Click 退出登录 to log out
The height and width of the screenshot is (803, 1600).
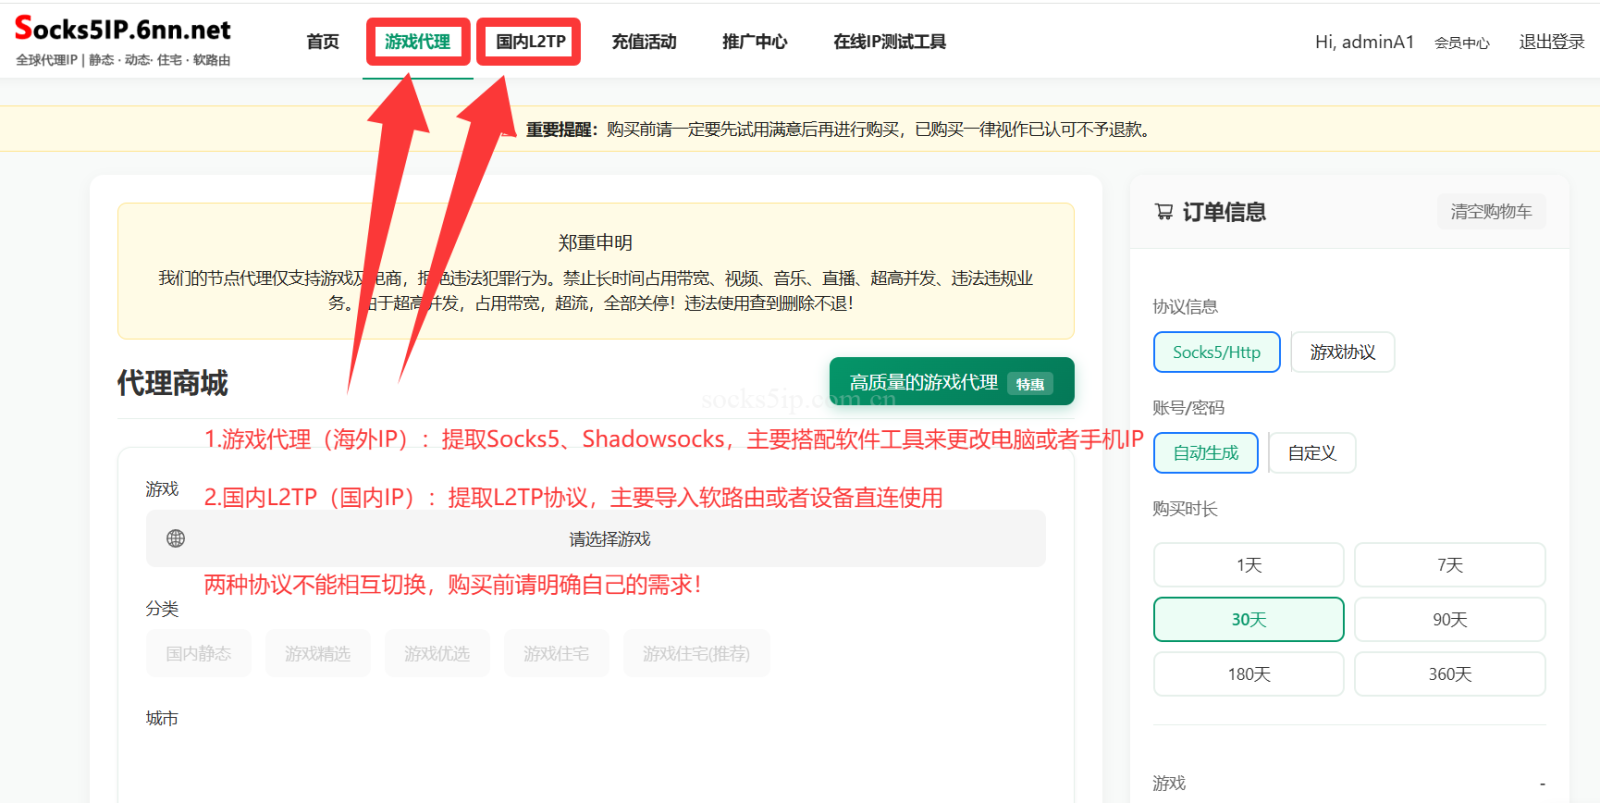pyautogui.click(x=1552, y=42)
